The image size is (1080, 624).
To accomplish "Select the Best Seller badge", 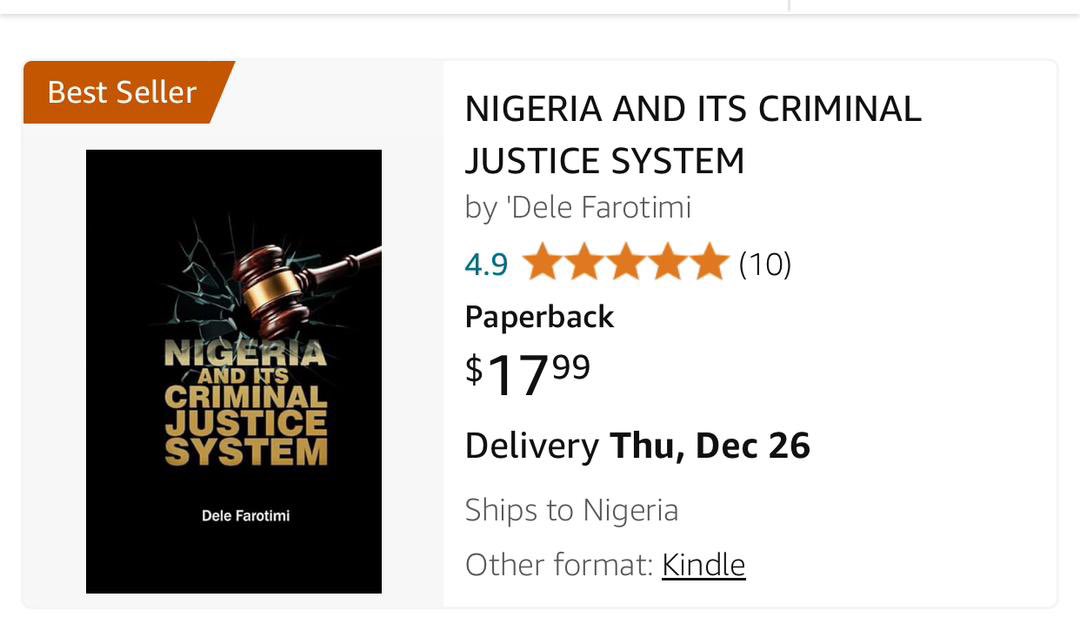I will (x=120, y=92).
